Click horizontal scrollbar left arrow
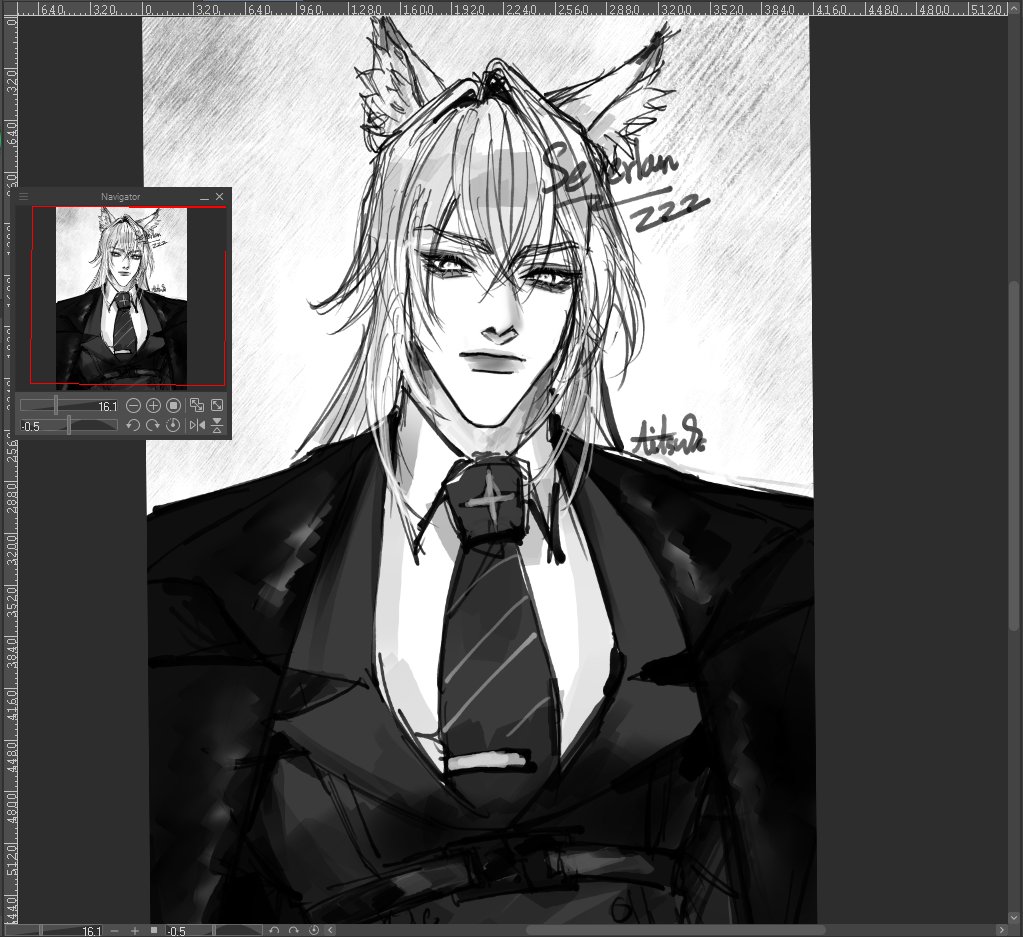Viewport: 1023px width, 937px height. (331, 930)
